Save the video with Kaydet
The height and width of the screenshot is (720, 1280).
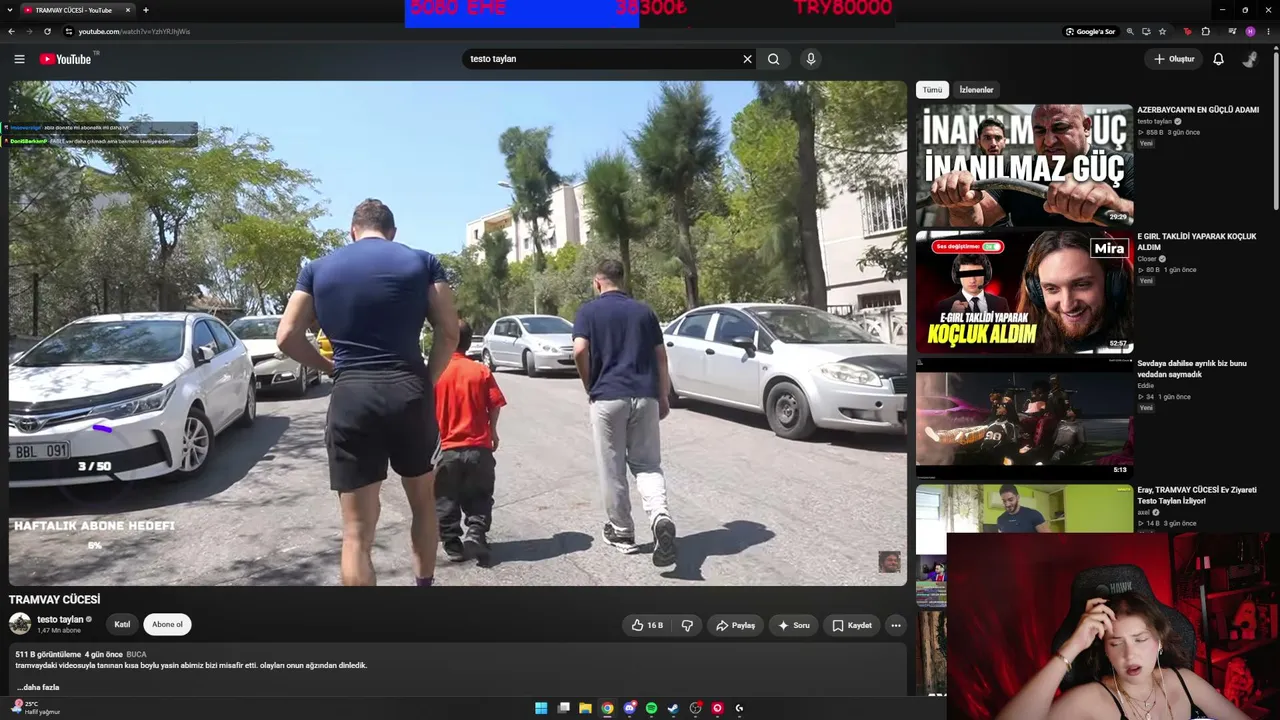point(852,625)
